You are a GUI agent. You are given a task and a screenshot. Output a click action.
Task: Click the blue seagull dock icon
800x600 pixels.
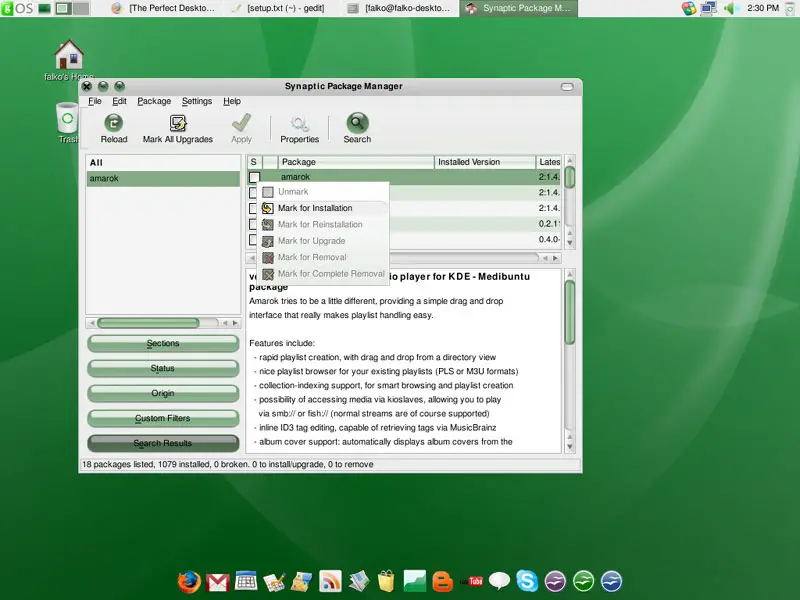[x=611, y=581]
